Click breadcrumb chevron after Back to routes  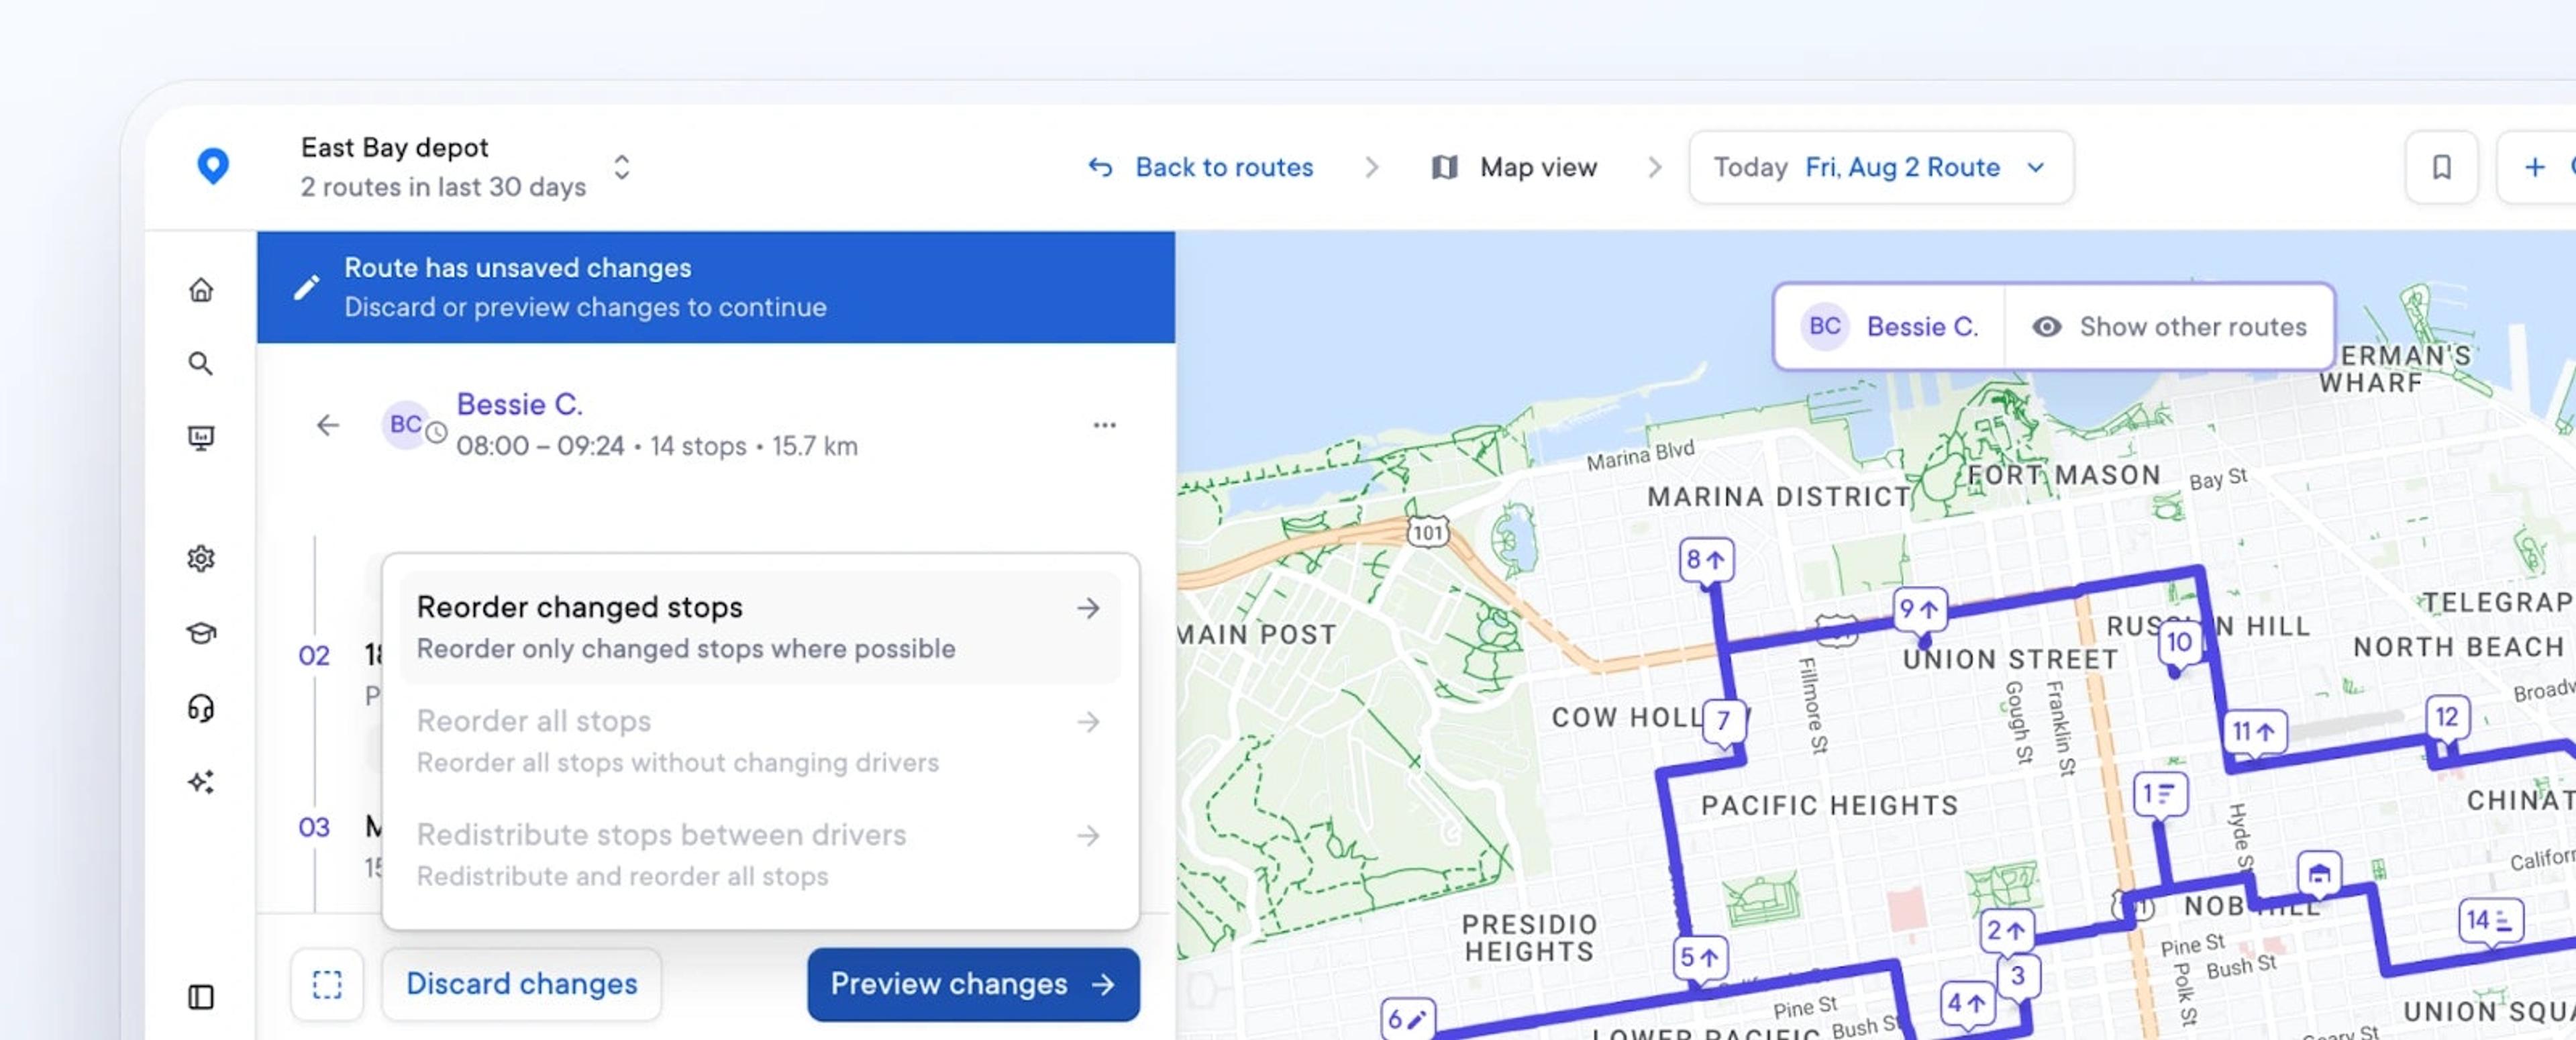click(x=1372, y=167)
